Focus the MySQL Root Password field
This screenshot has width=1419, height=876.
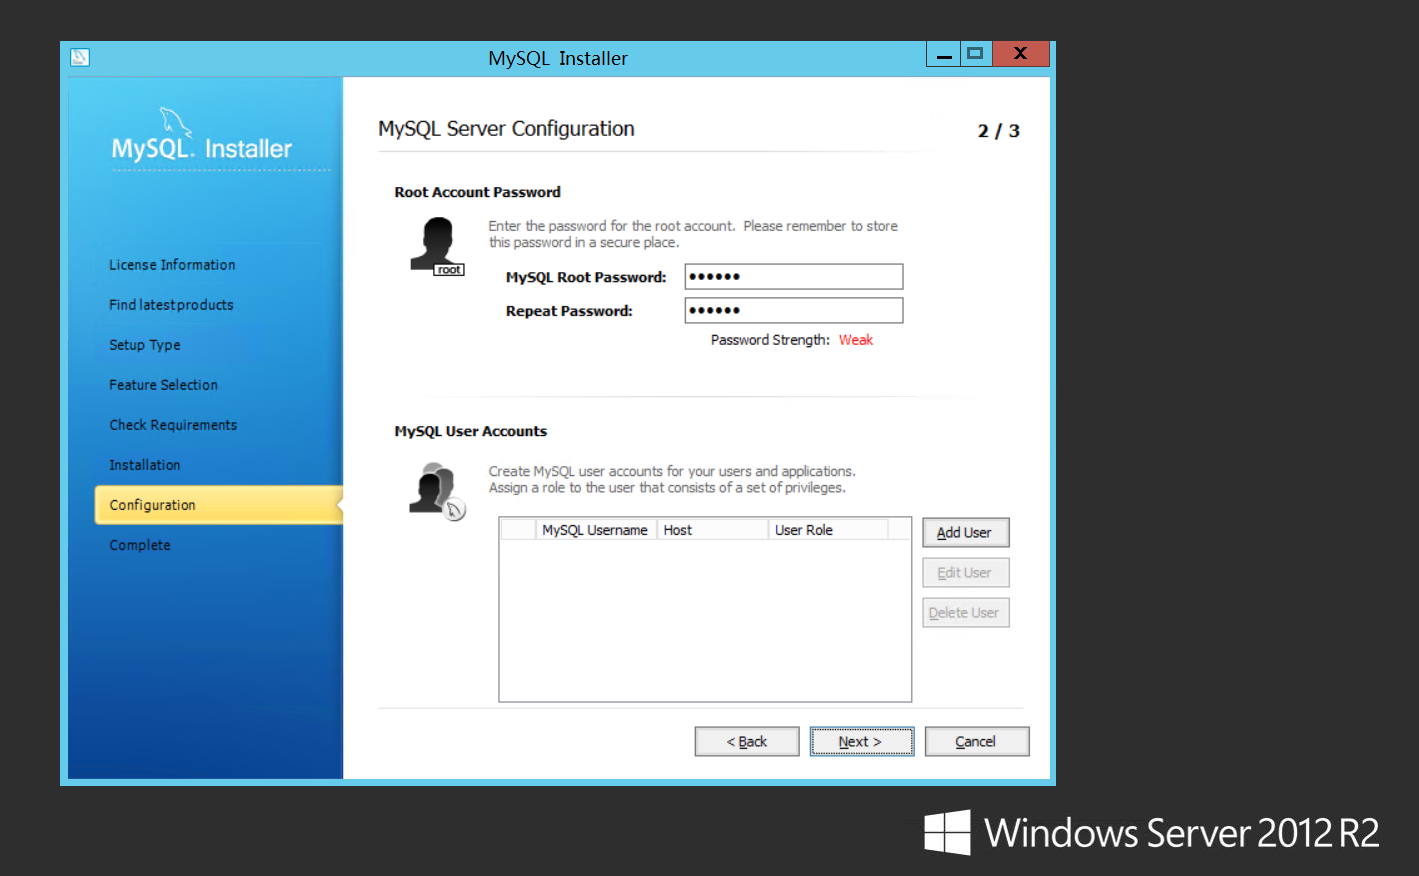coord(794,277)
